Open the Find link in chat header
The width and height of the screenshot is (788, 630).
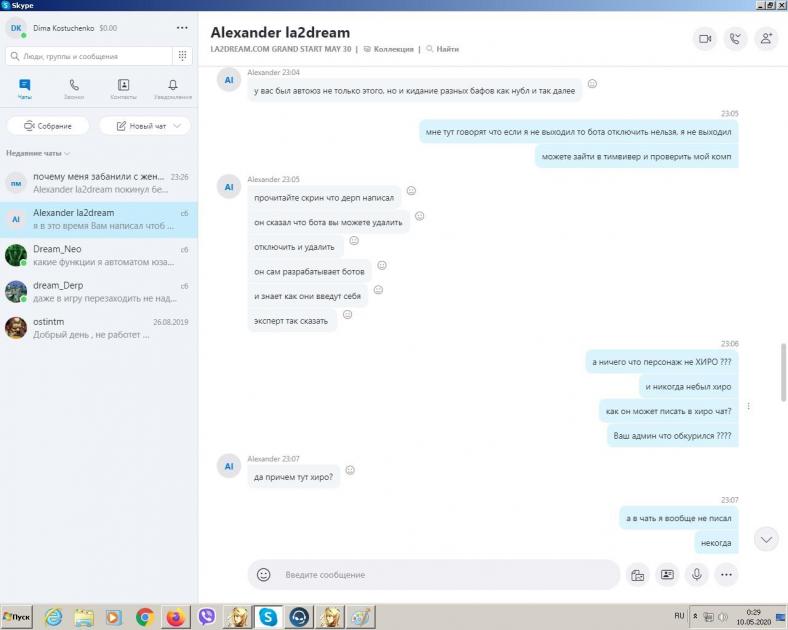pyautogui.click(x=442, y=49)
